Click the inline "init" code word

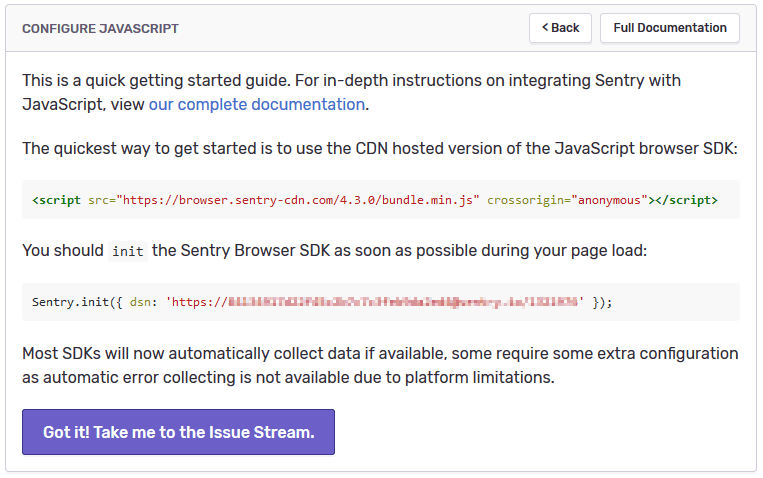tap(128, 251)
